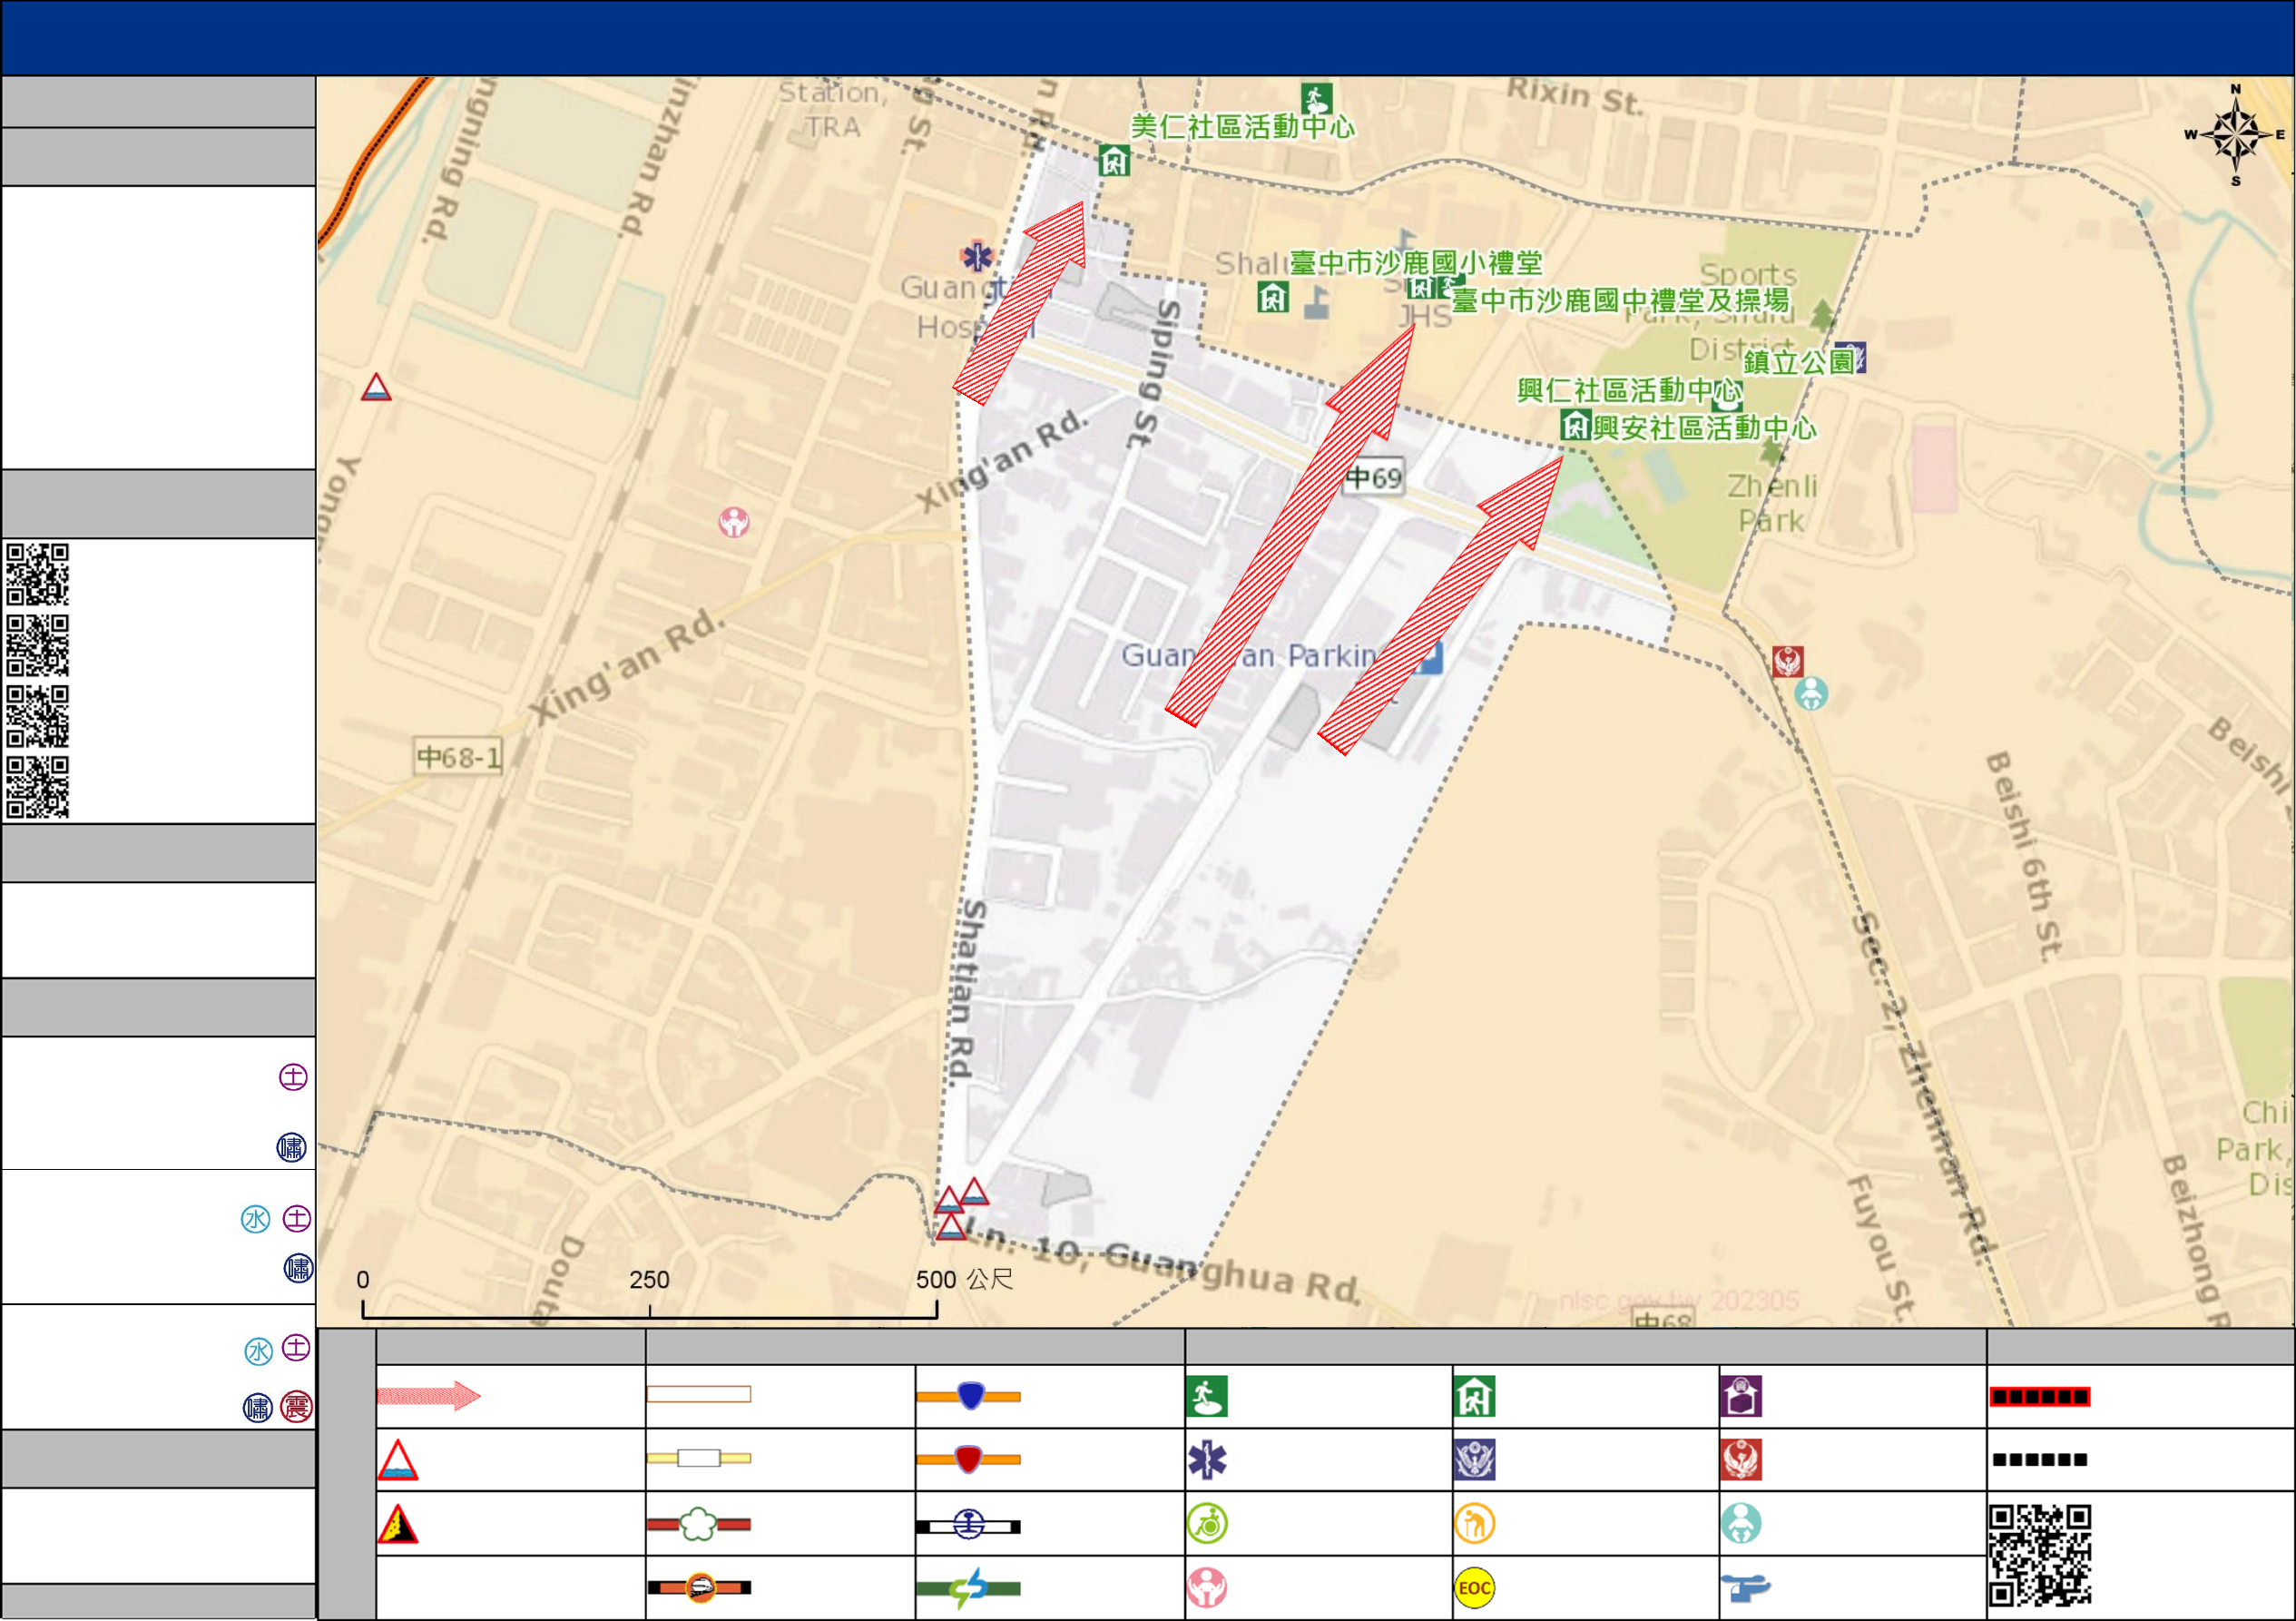Click the blue helicopter legend icon
The height and width of the screenshot is (1621, 2296).
pyautogui.click(x=1746, y=1588)
